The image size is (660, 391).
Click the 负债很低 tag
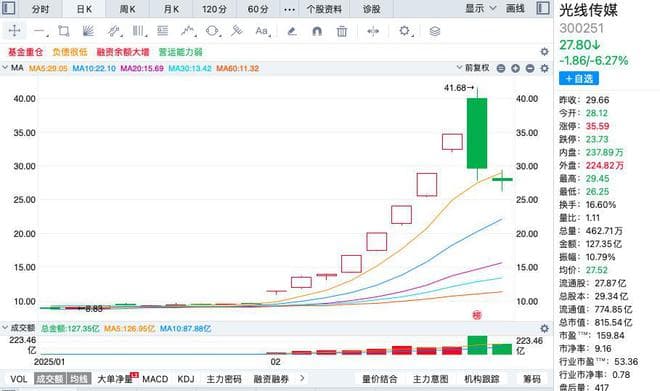tap(70, 52)
